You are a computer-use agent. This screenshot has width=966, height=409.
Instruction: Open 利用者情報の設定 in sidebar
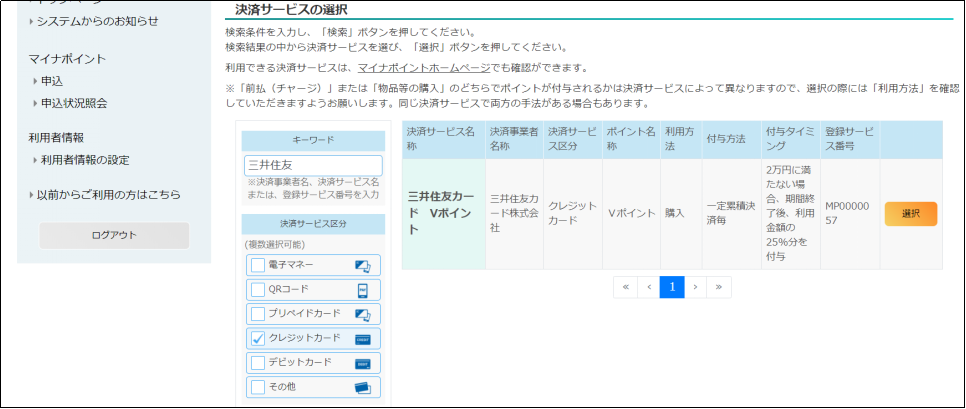(x=84, y=160)
